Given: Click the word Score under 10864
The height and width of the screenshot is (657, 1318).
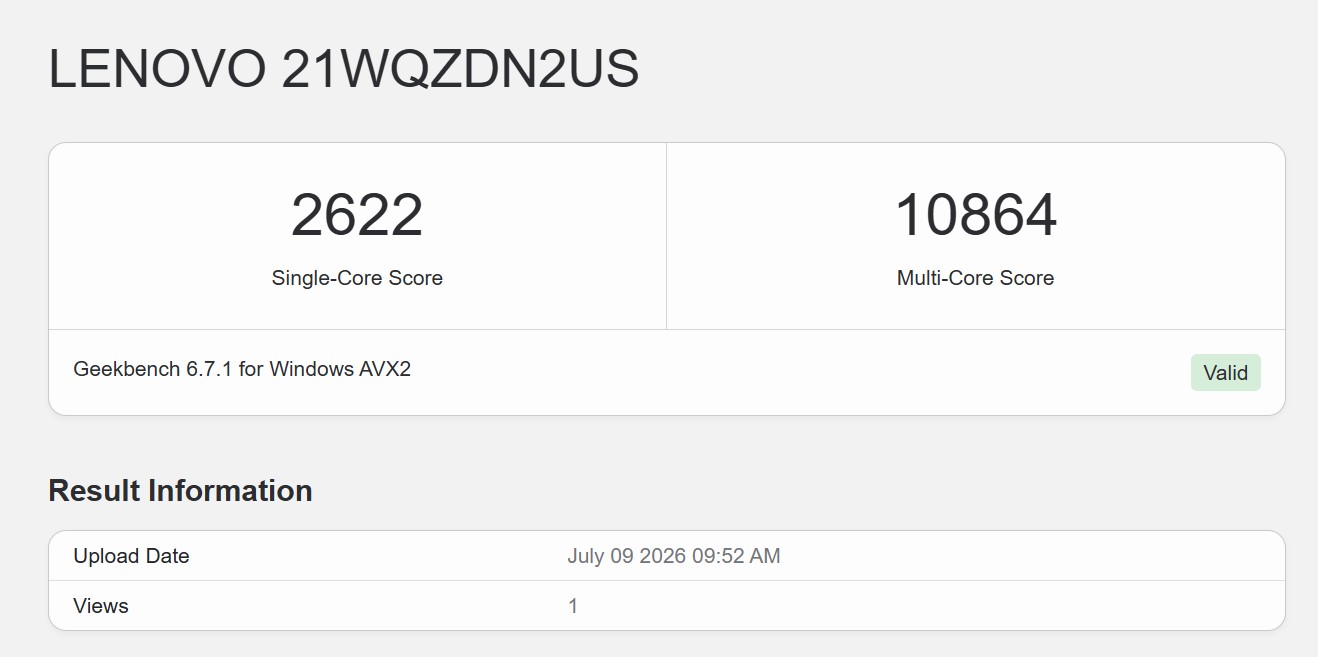Looking at the screenshot, I should 1027,278.
